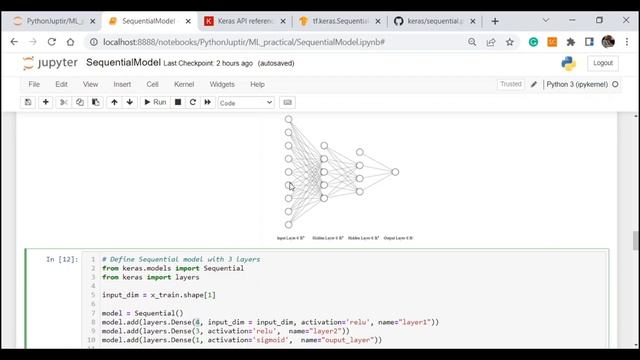Open the Insert menu
This screenshot has width=640, height=360.
click(x=122, y=84)
